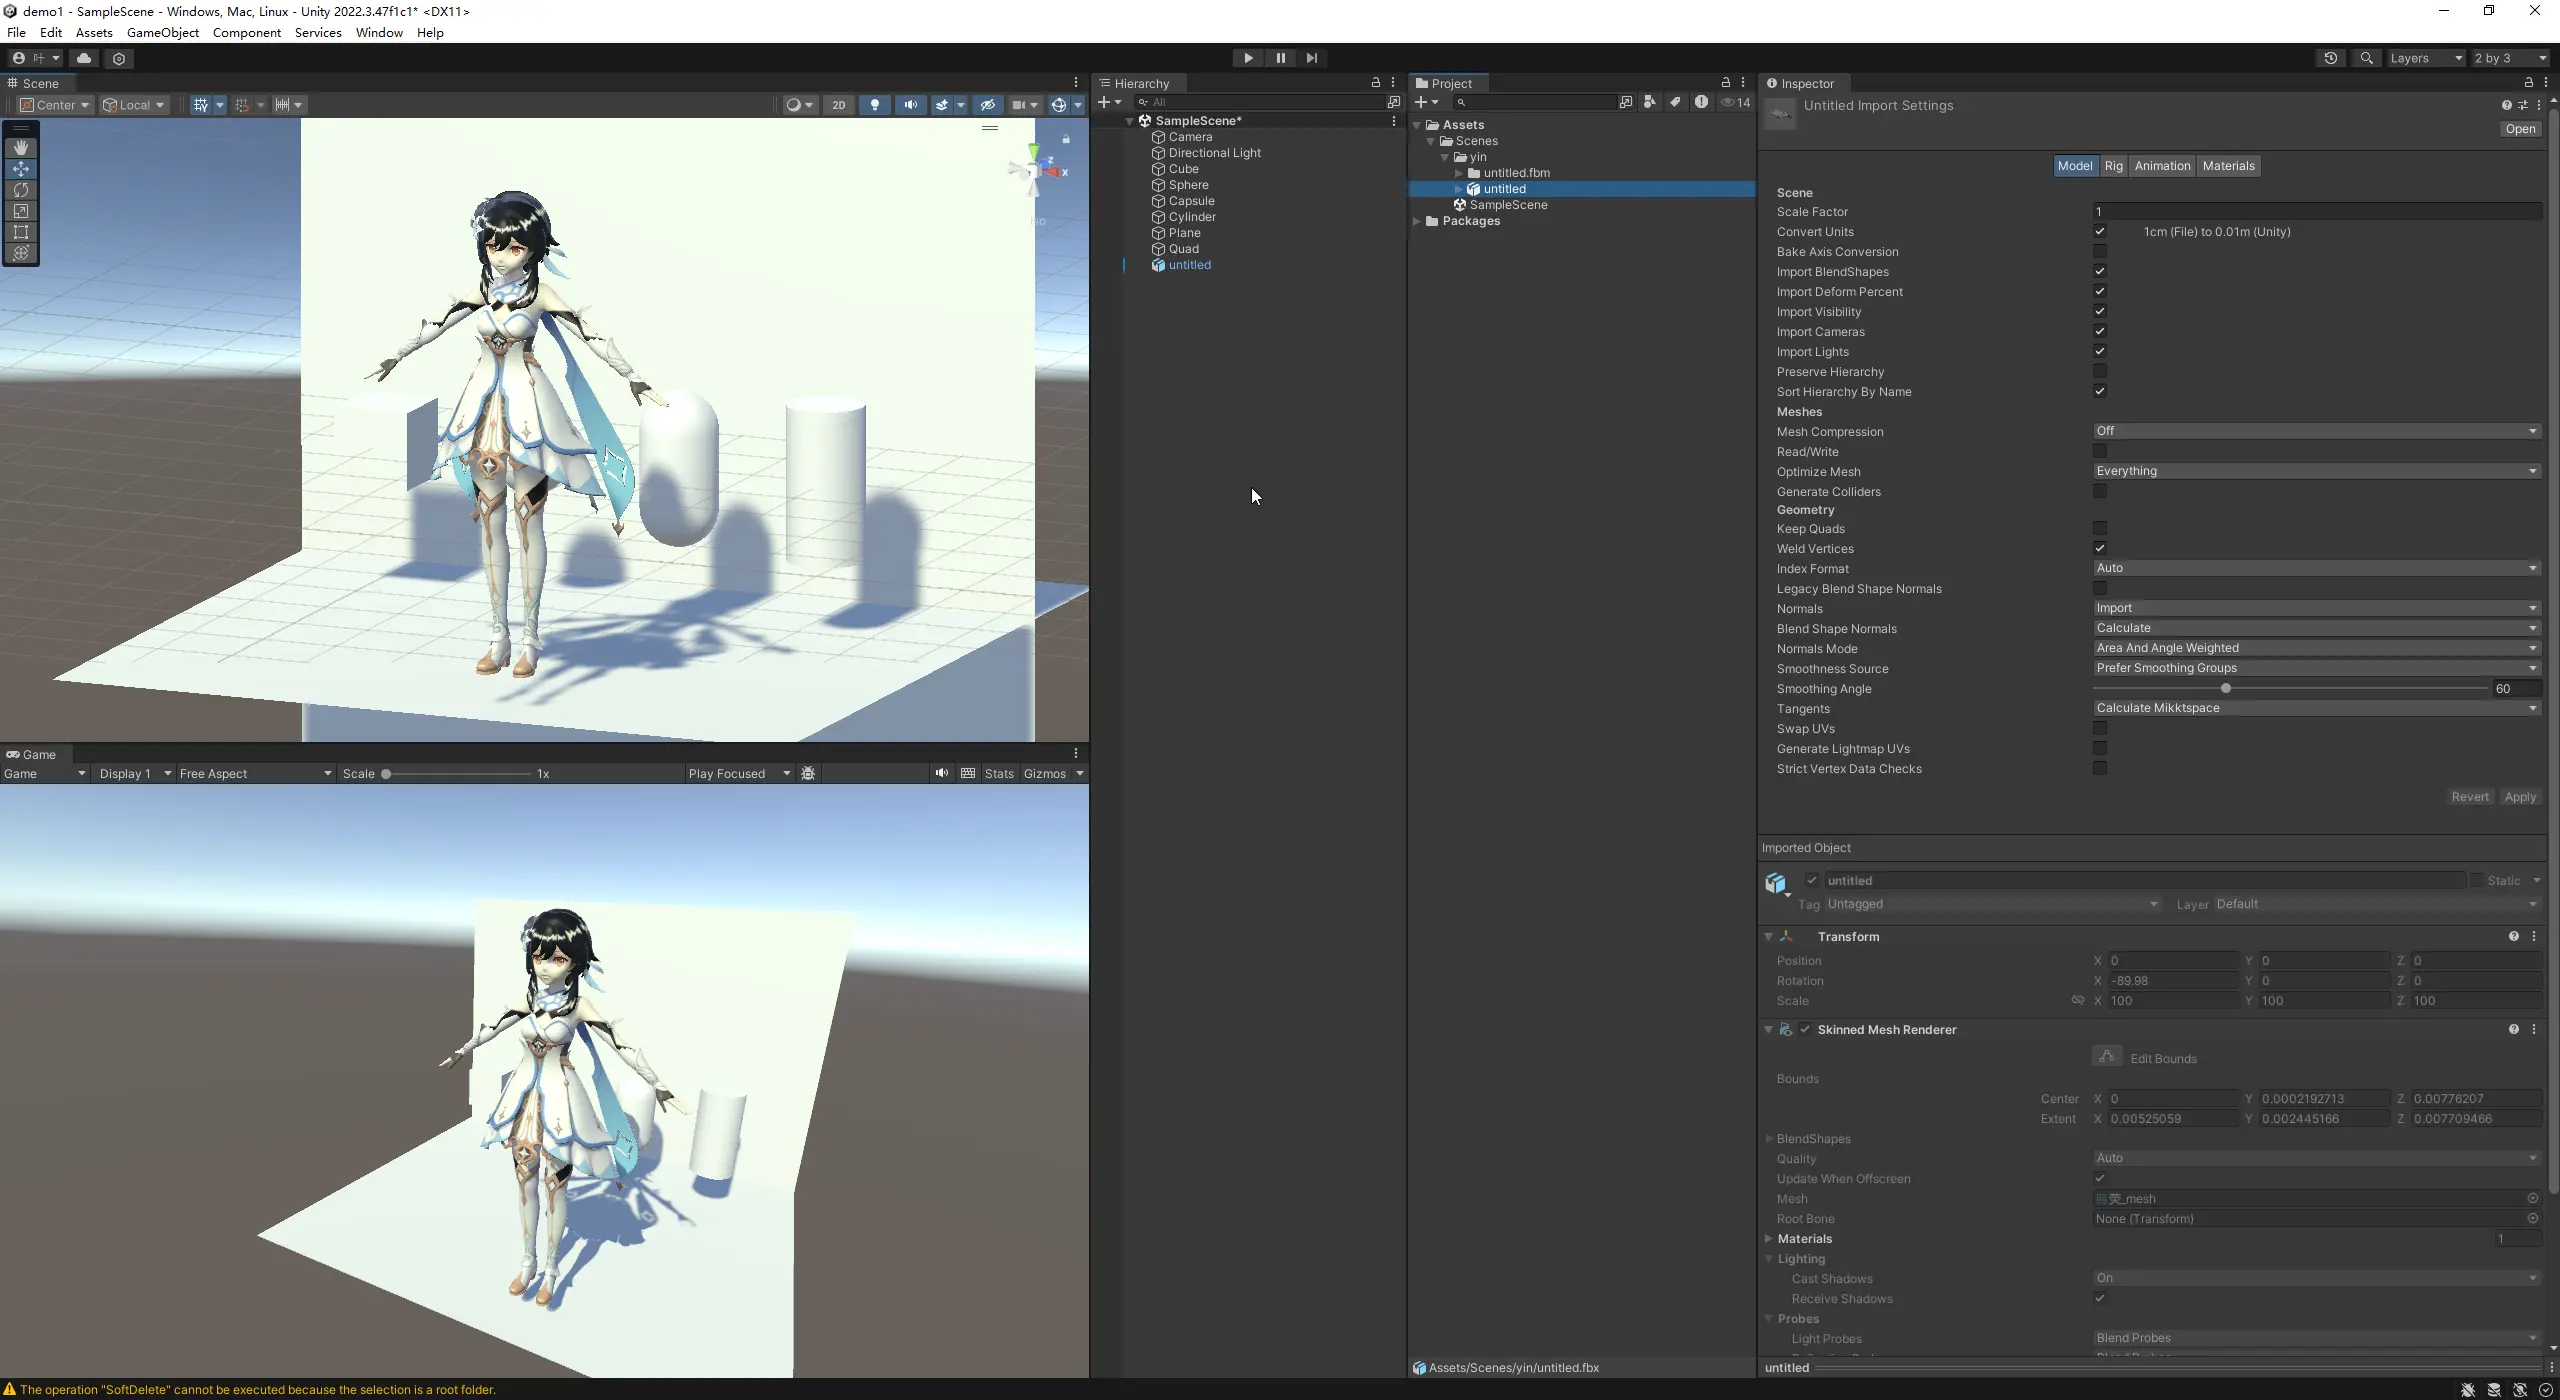Toggle Scene lighting bulb icon
Screen dimensions: 2560x1400
[x=875, y=105]
